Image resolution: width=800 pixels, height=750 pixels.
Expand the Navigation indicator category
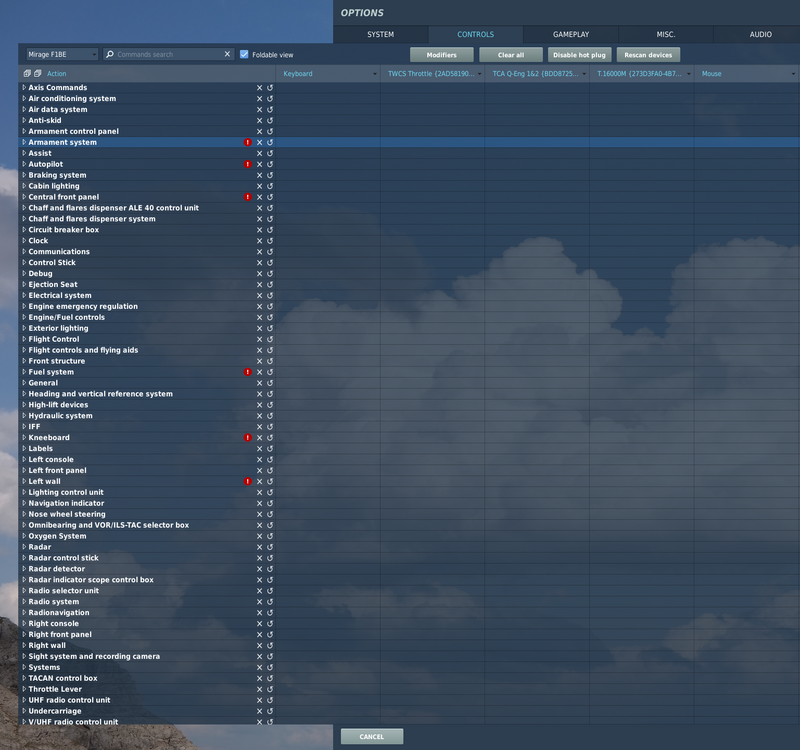24,503
